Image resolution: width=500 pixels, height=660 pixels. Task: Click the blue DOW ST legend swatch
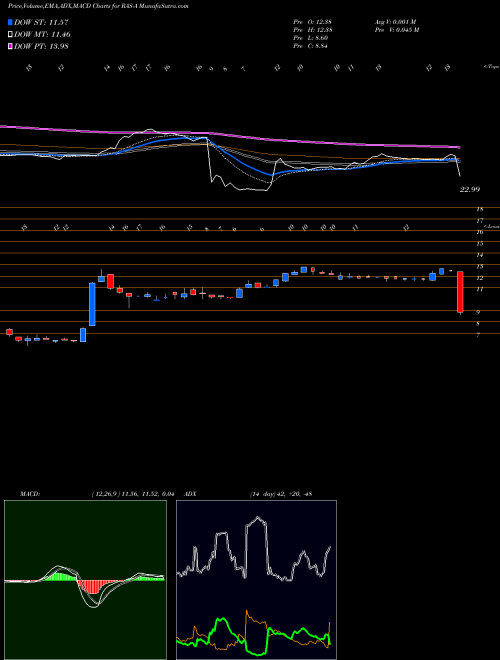(x=10, y=22)
